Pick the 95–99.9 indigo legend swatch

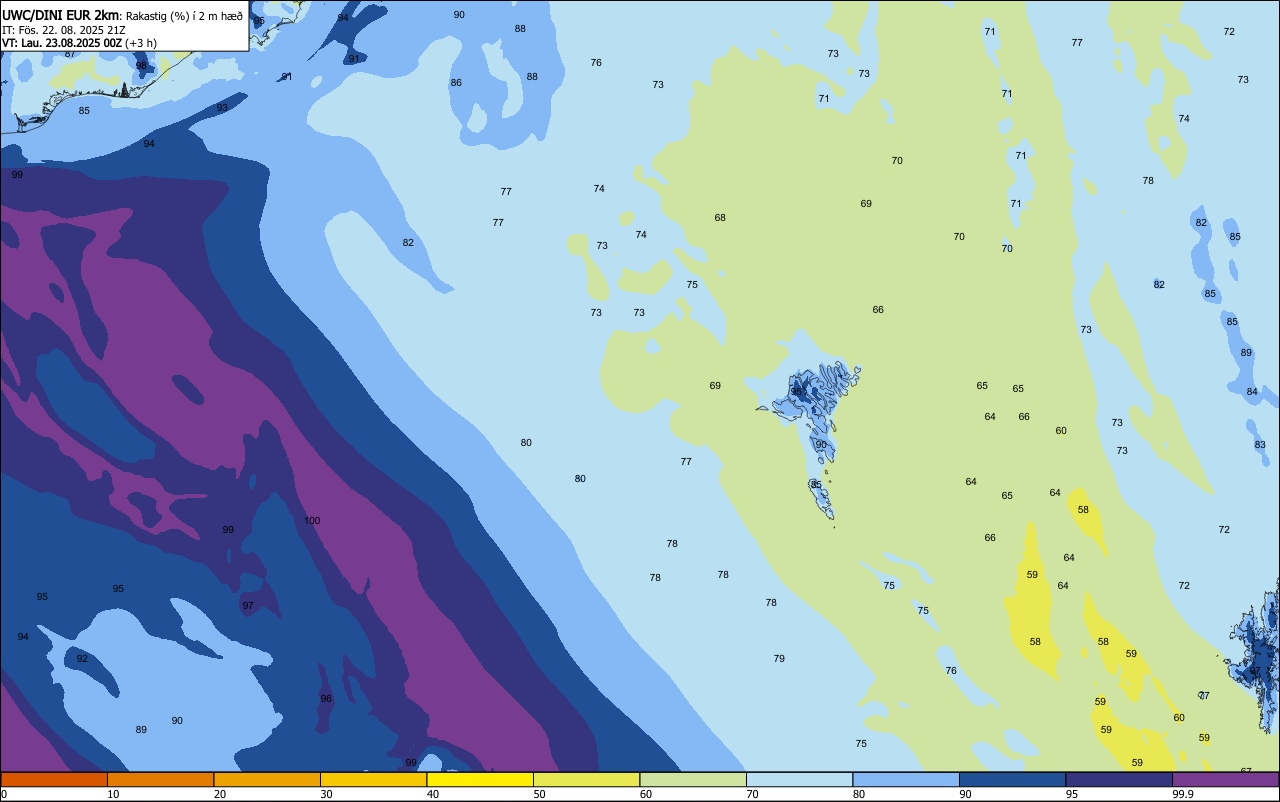1119,779
